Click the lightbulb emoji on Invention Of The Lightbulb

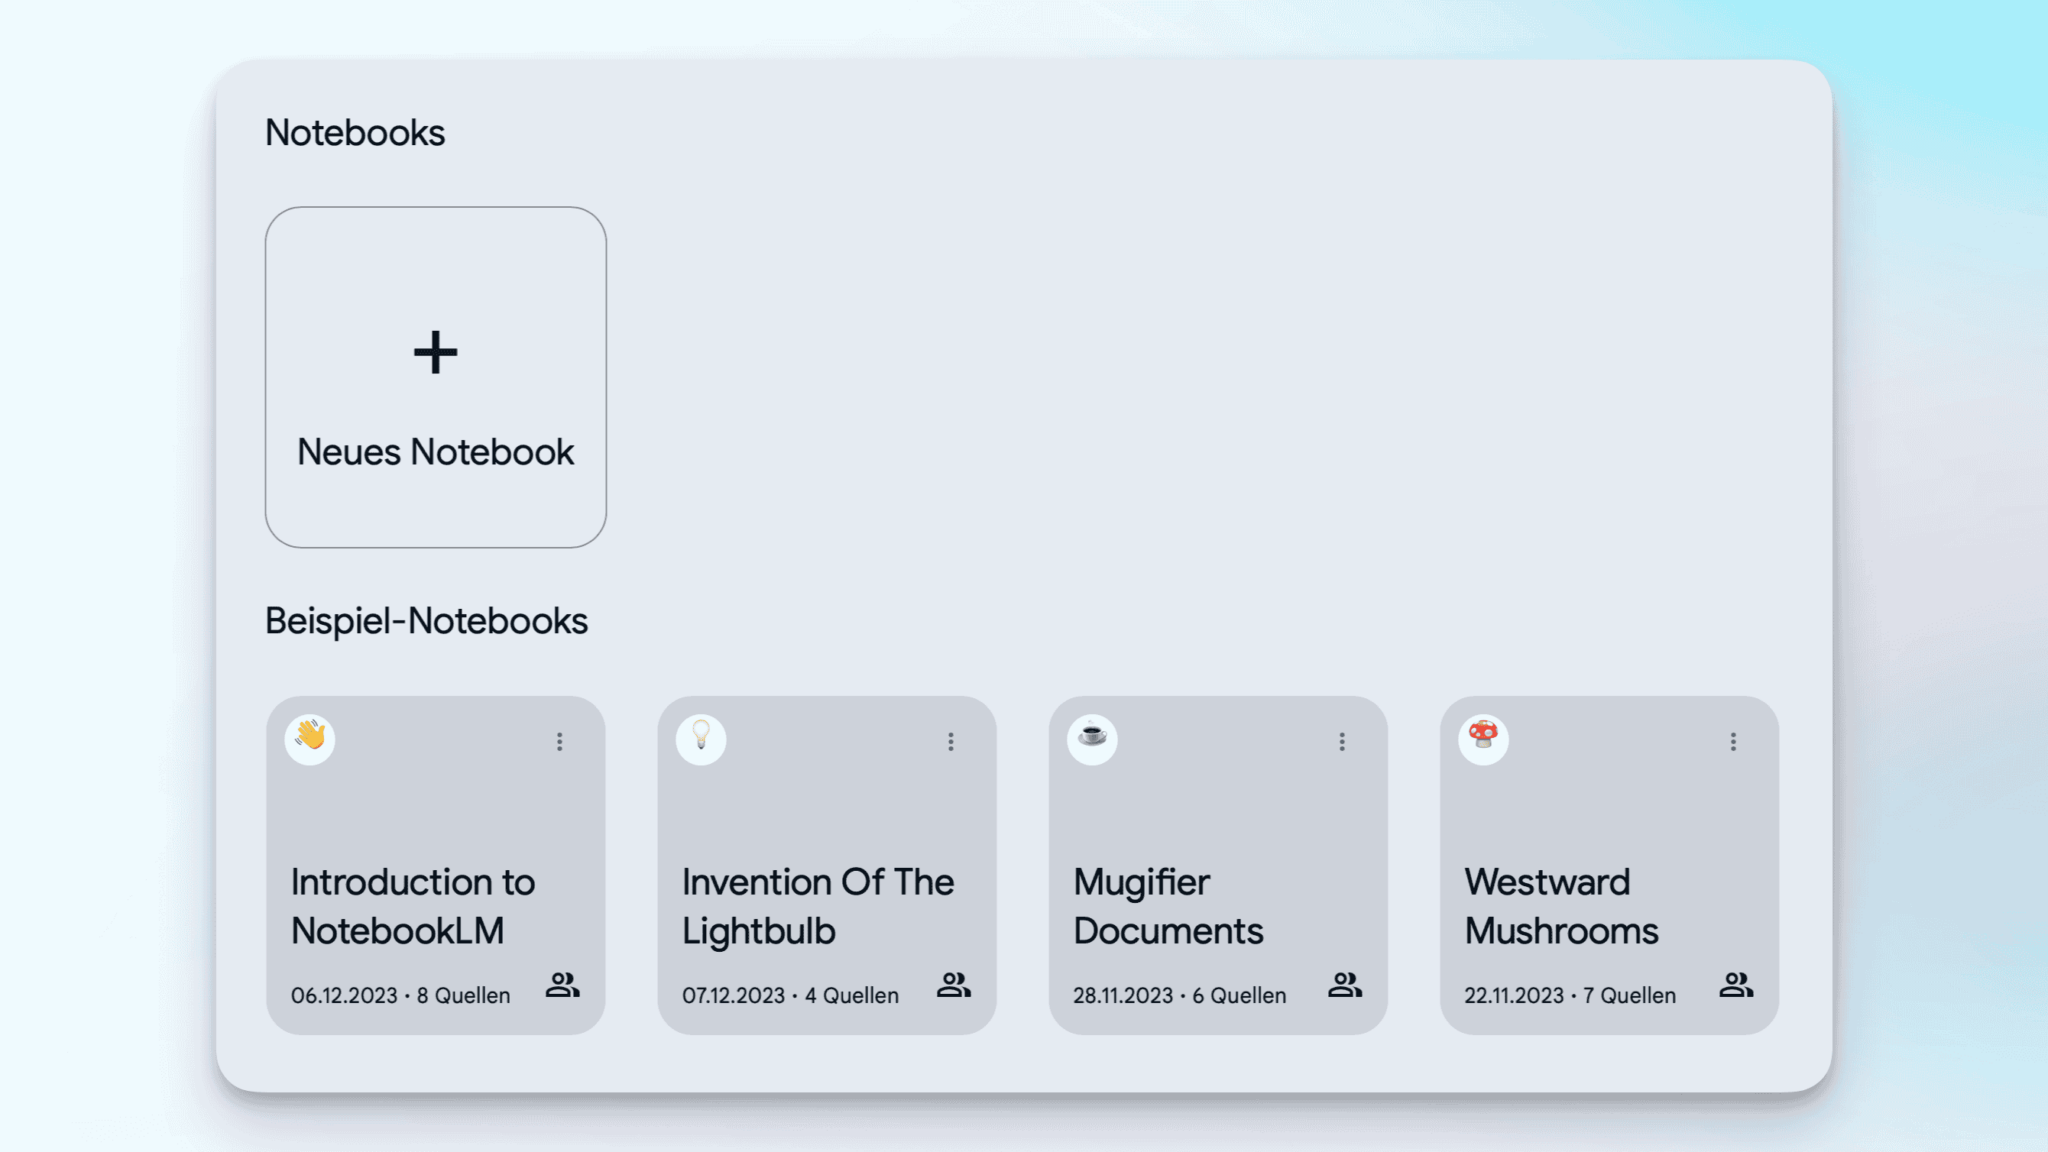[701, 740]
